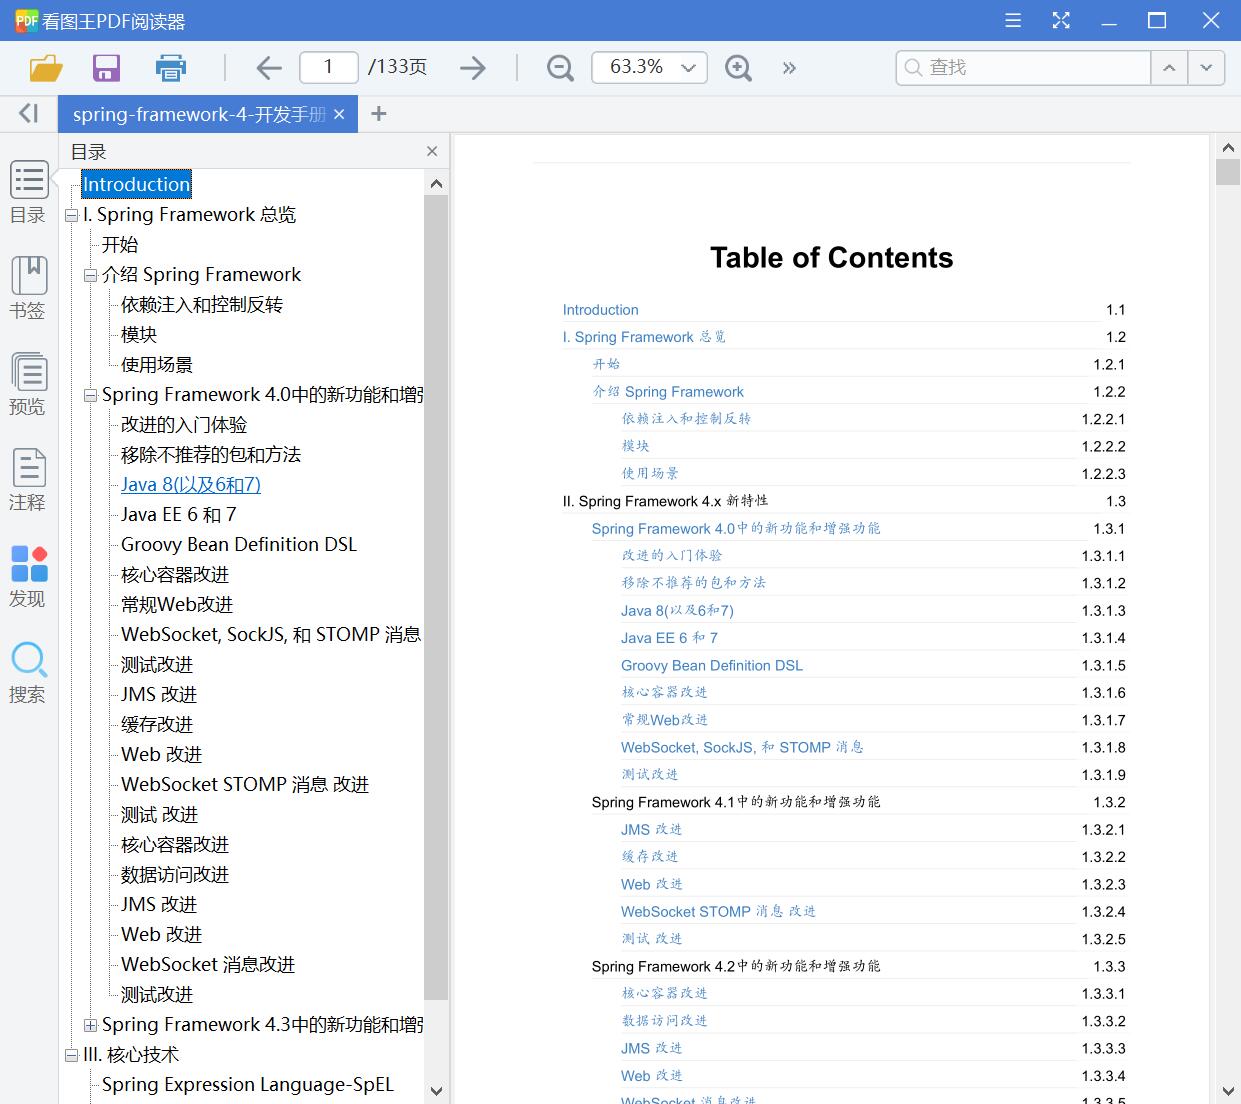Select 常规Web改进 in the outline
Screen dimensions: 1241x1104
tap(177, 605)
